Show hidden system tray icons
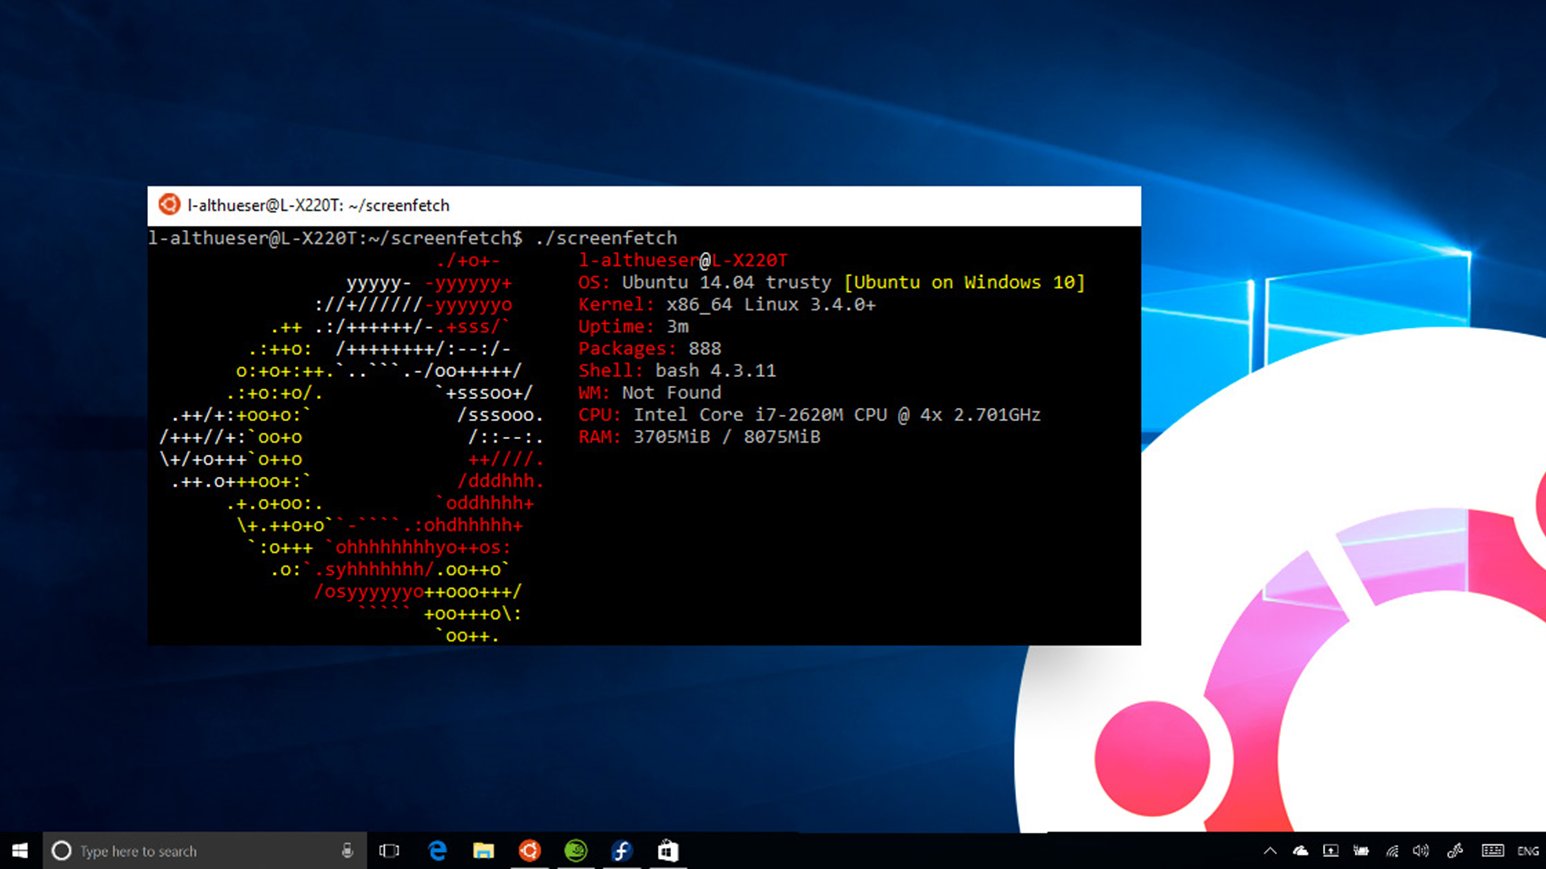 tap(1270, 851)
